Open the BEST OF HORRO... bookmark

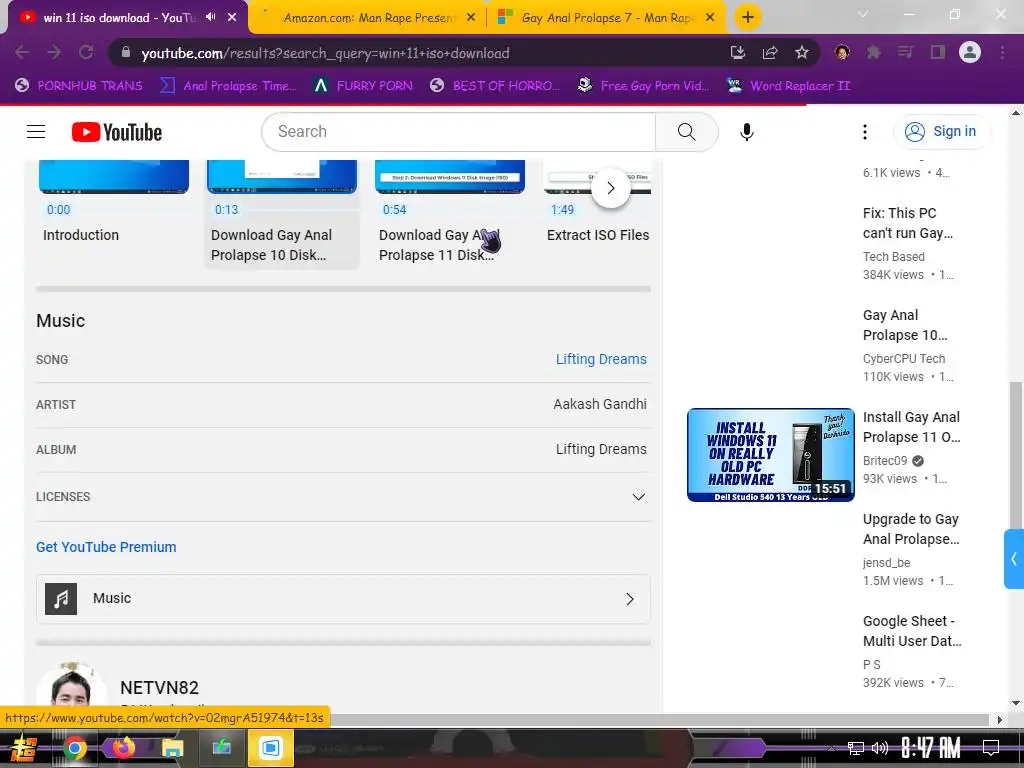495,86
